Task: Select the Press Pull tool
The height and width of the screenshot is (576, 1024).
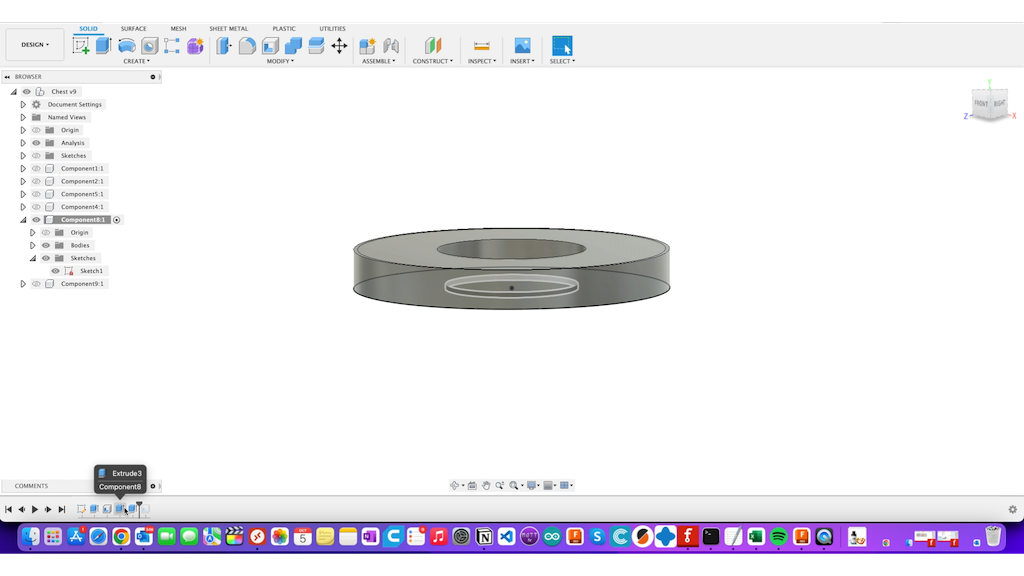Action: point(224,46)
